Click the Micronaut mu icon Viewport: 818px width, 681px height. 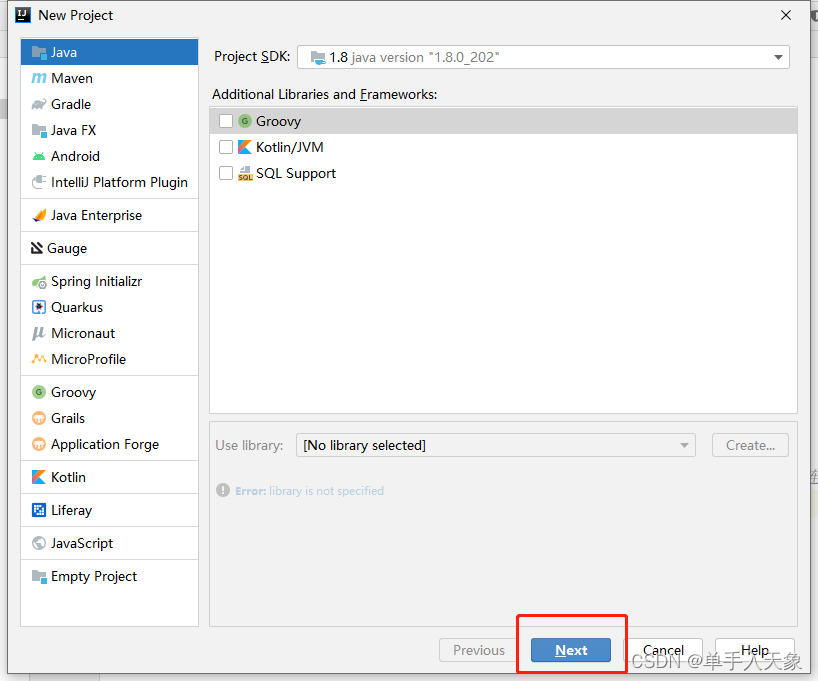[x=39, y=333]
